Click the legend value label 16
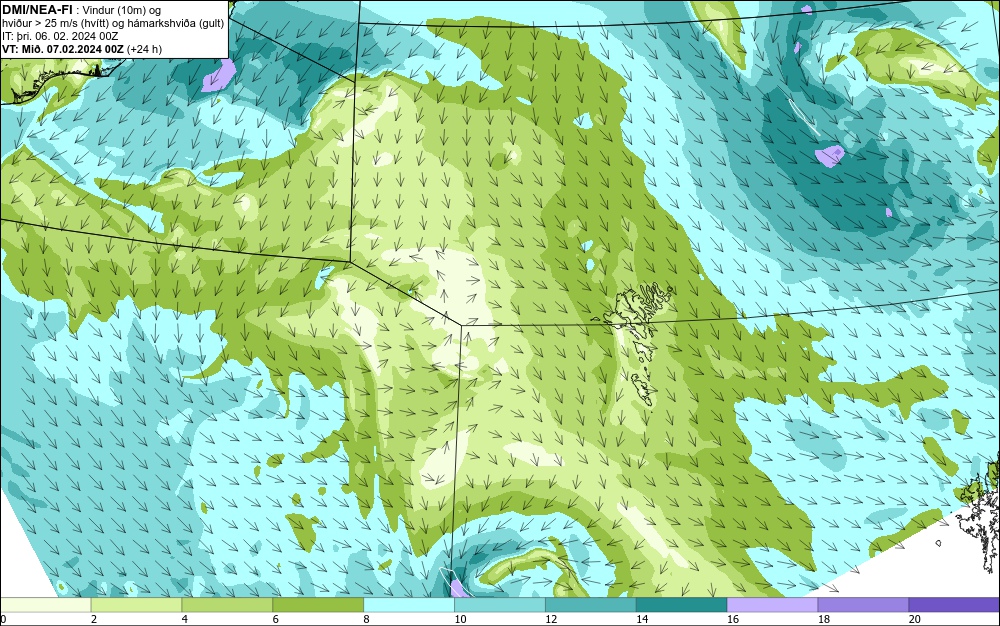 (733, 619)
